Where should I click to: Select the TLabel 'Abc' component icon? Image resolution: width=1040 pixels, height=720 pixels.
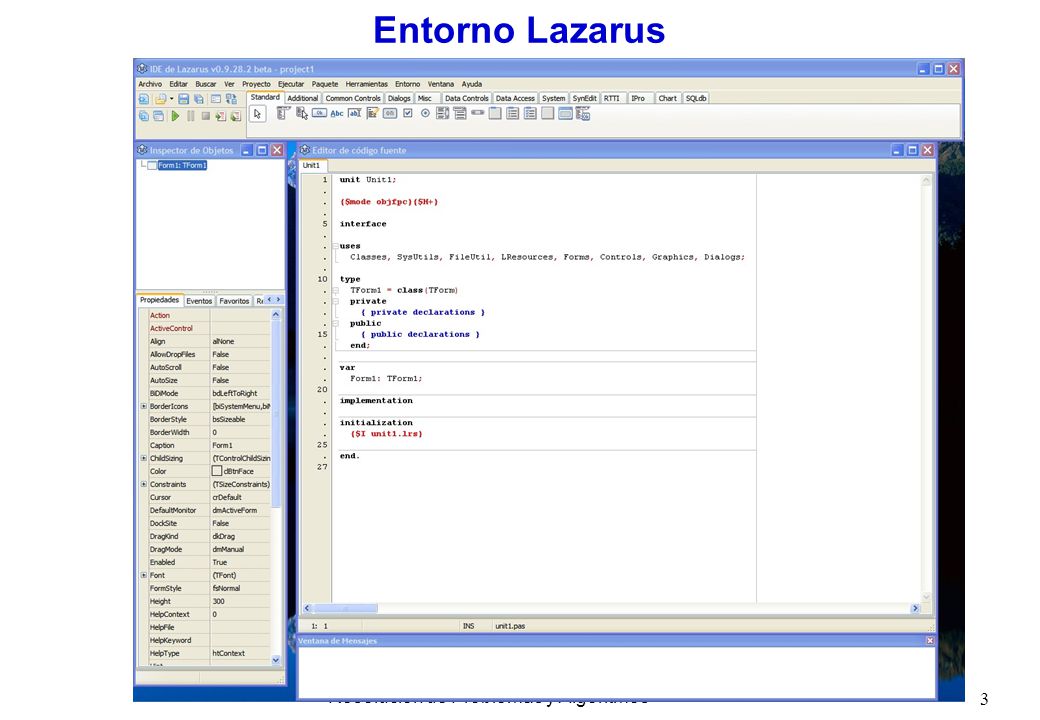tap(337, 113)
